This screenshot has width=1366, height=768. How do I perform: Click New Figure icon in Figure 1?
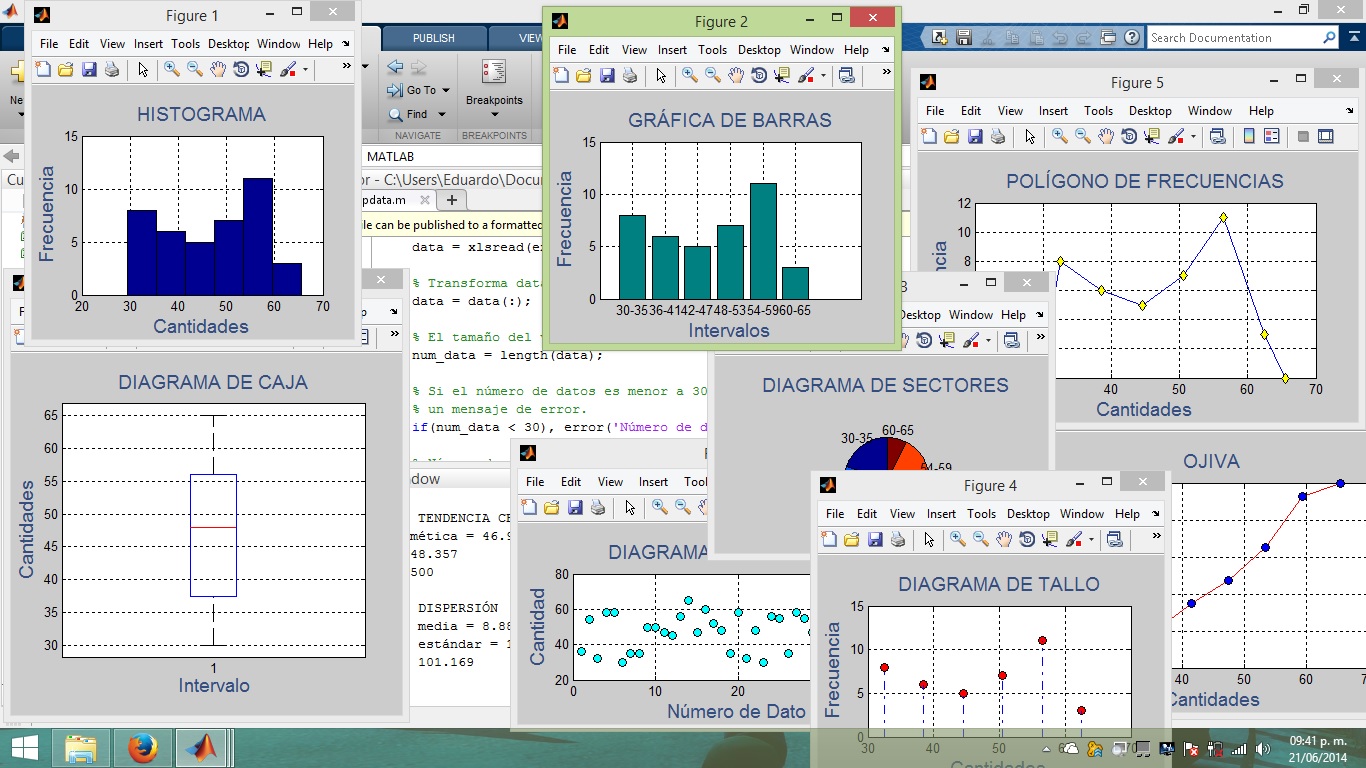[43, 70]
